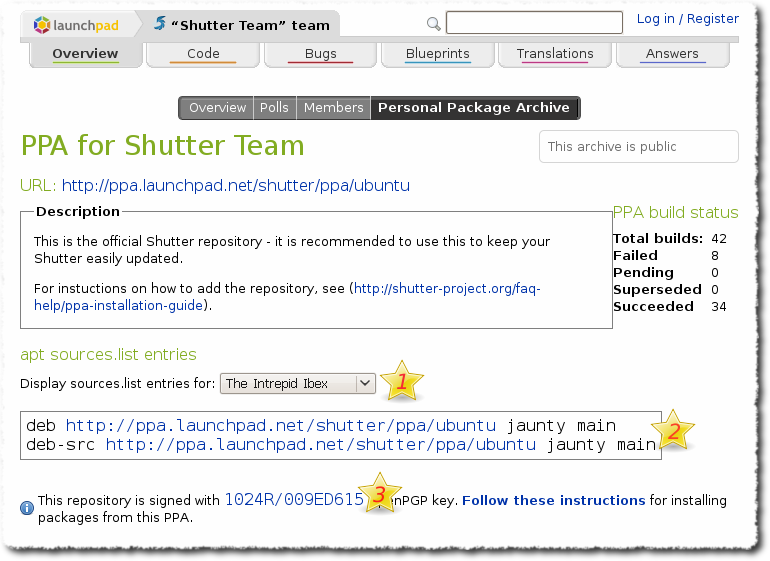Select Overview in the team sub-menu

point(217,108)
